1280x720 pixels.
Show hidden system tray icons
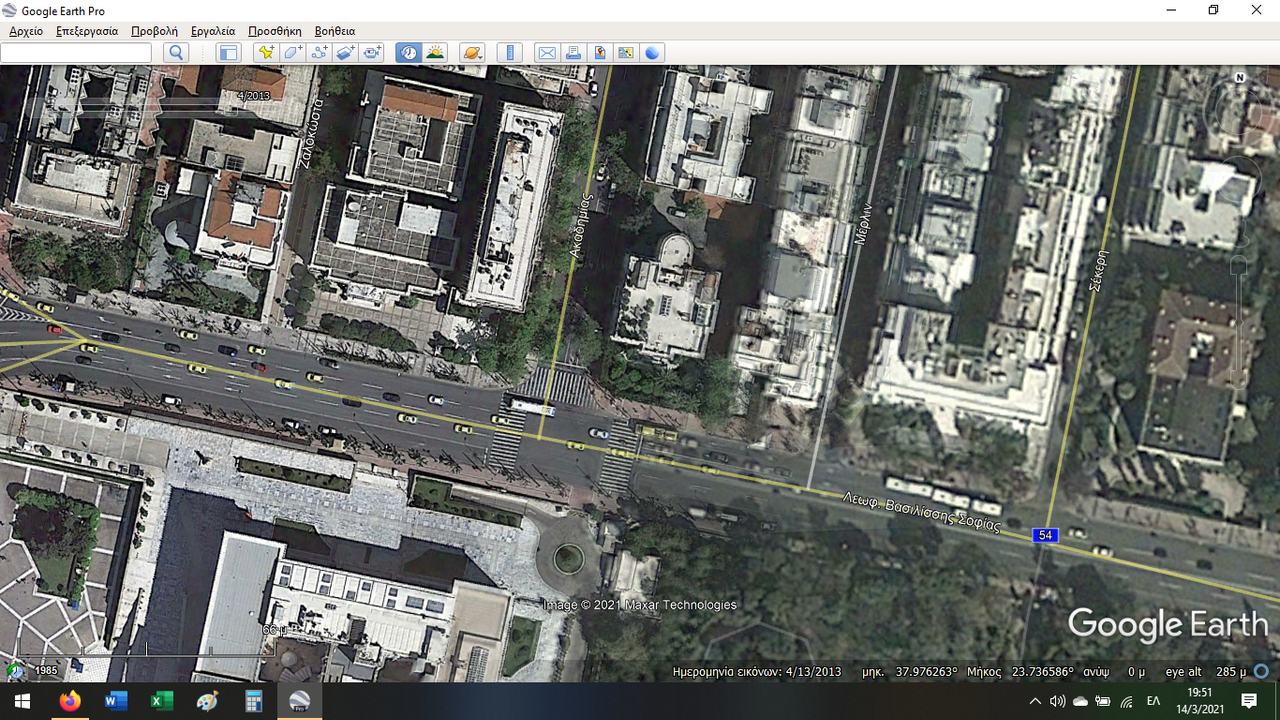coord(1035,701)
